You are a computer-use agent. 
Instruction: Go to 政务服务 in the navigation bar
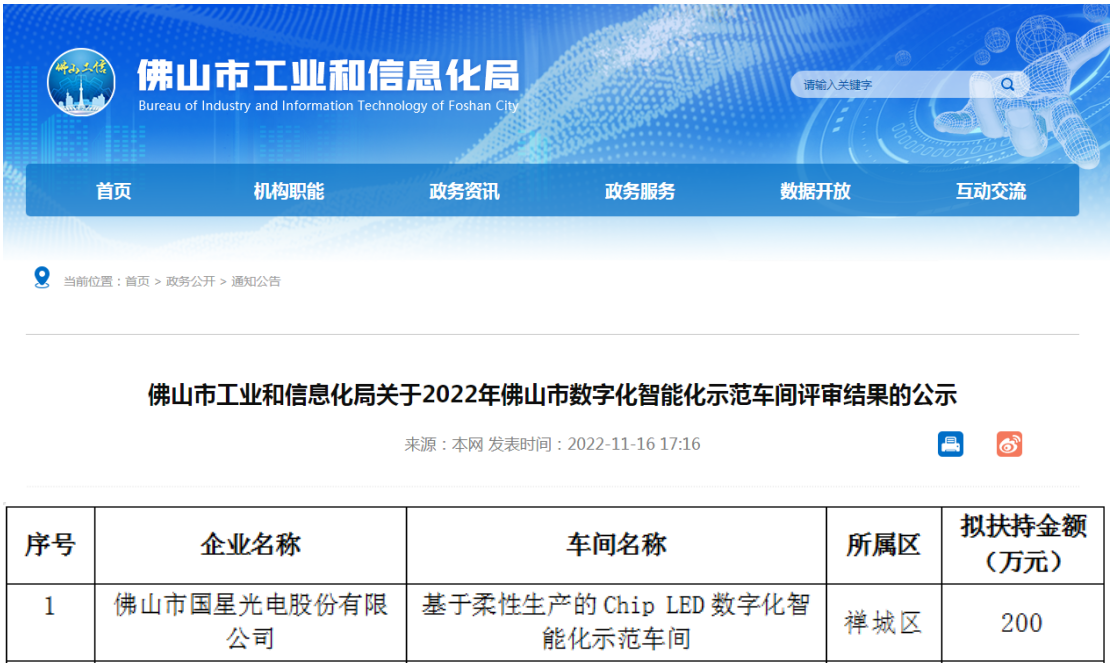640,191
